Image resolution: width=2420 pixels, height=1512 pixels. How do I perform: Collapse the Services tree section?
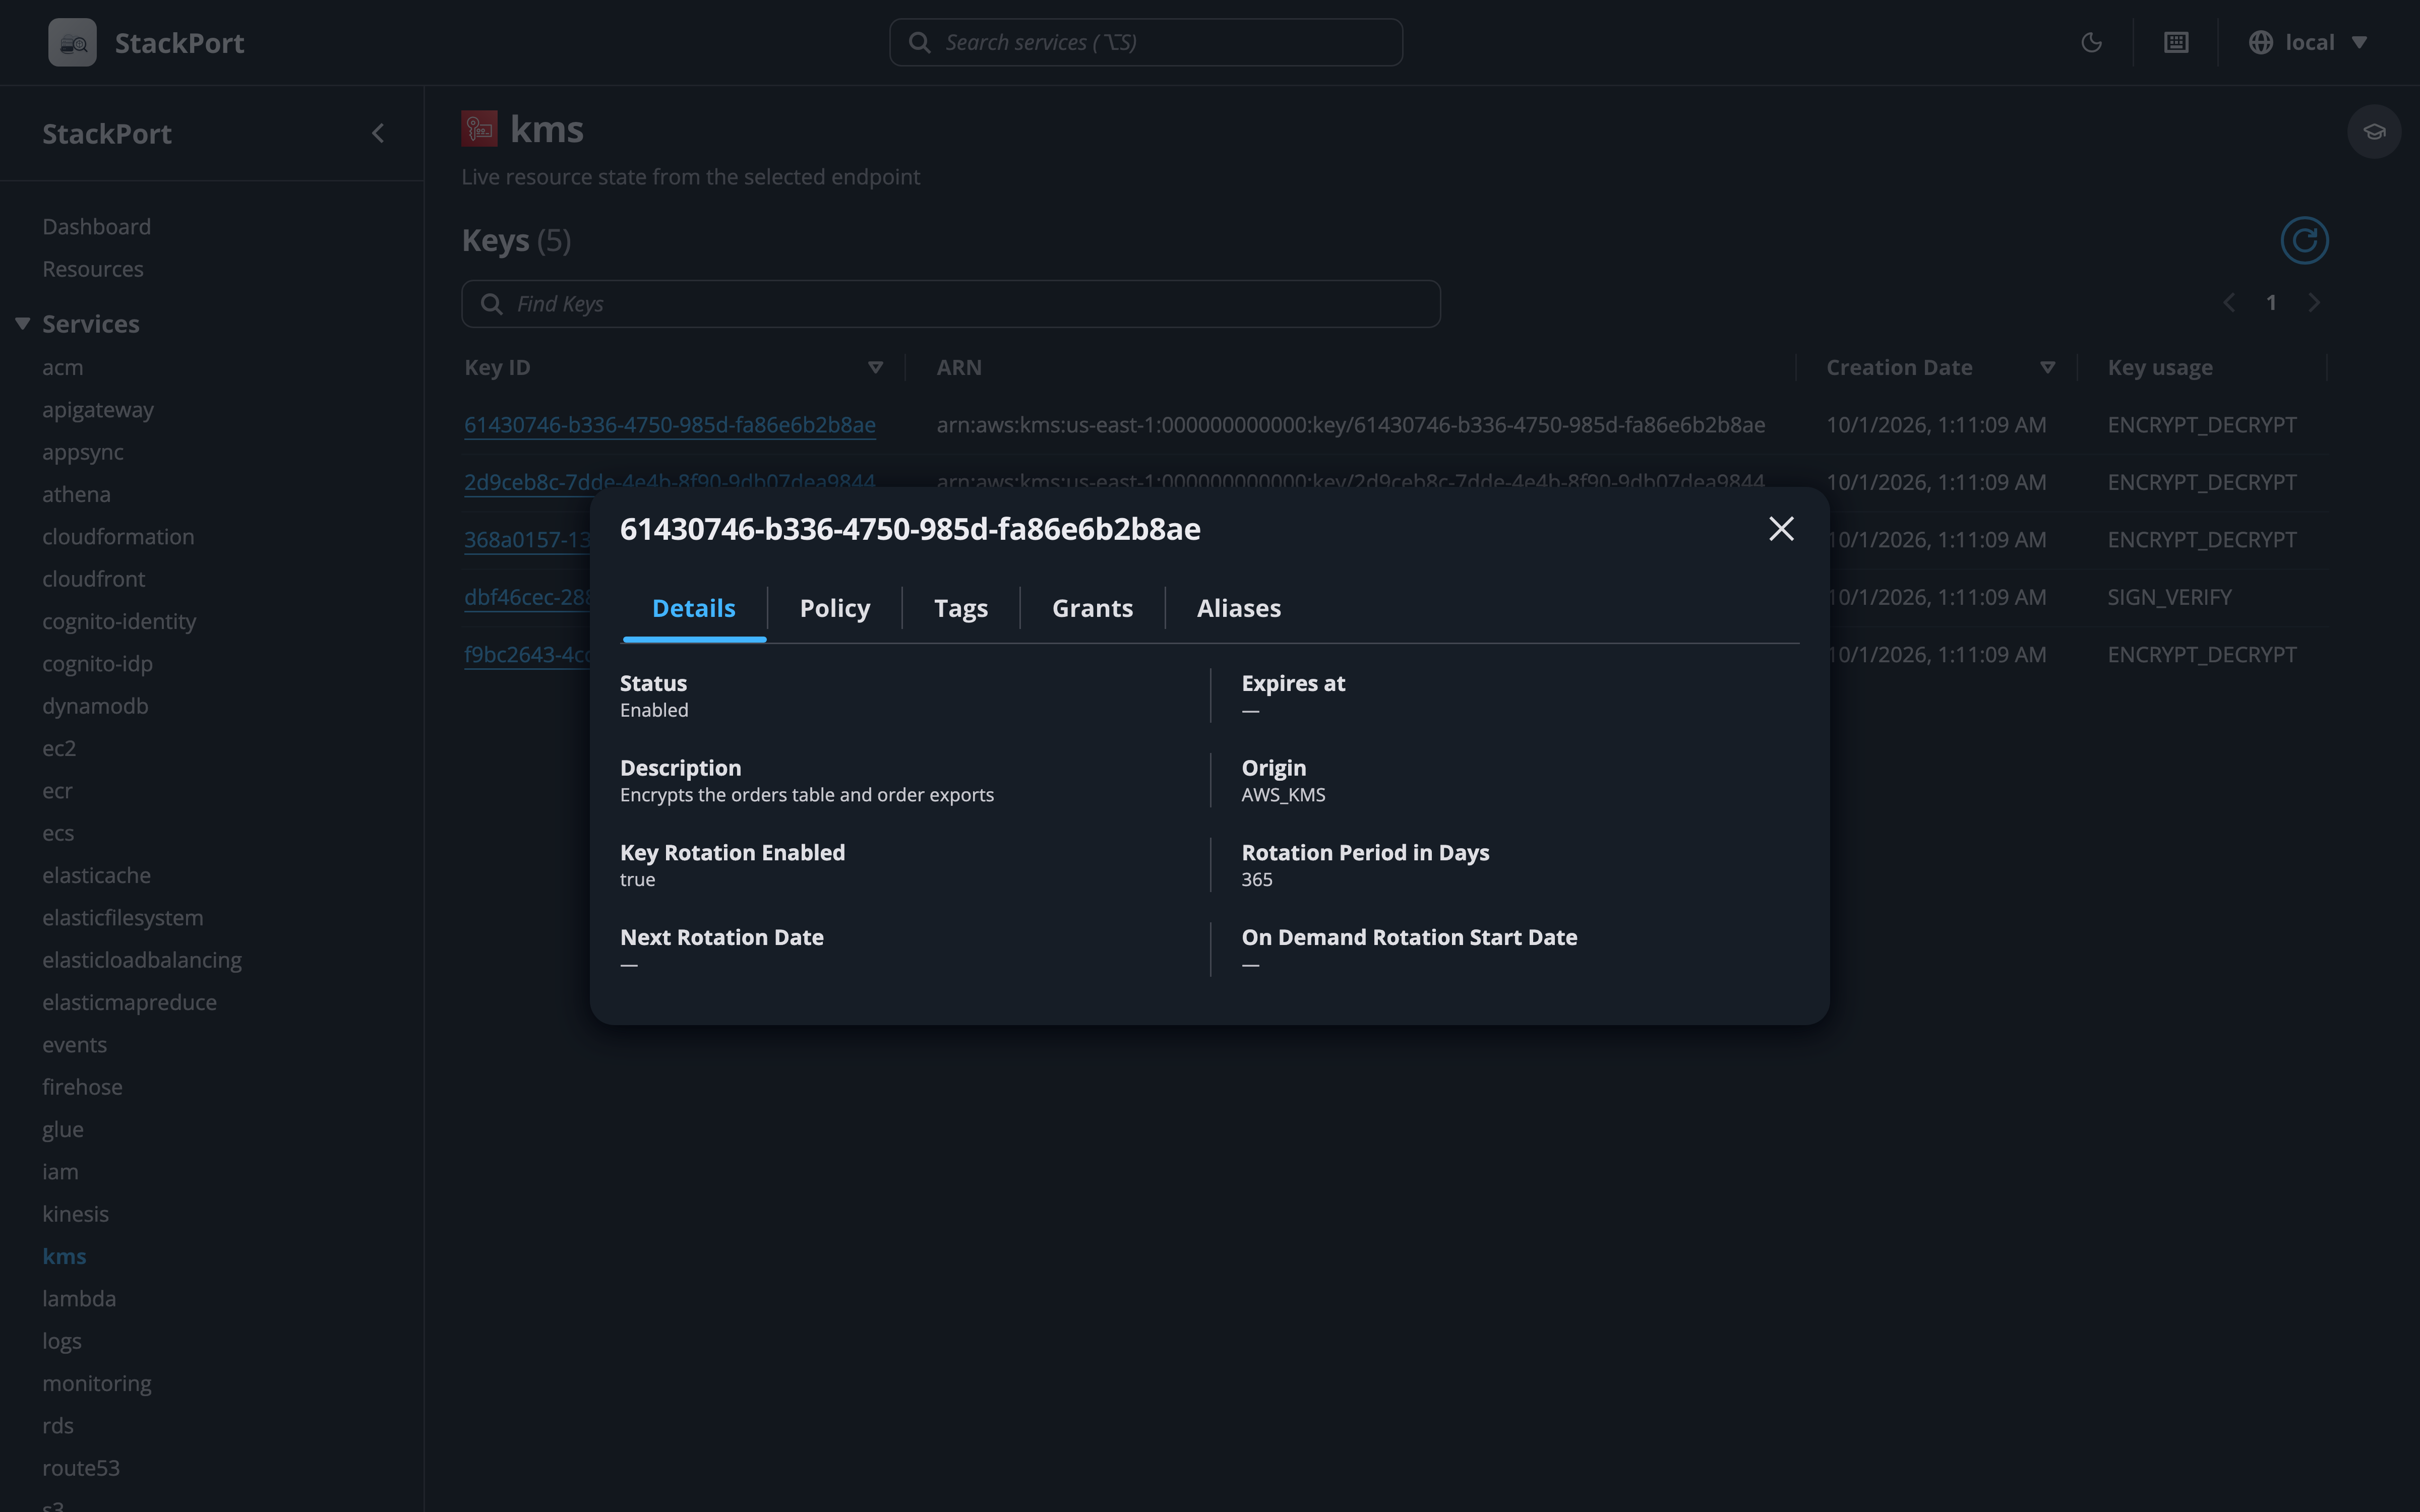pyautogui.click(x=22, y=324)
